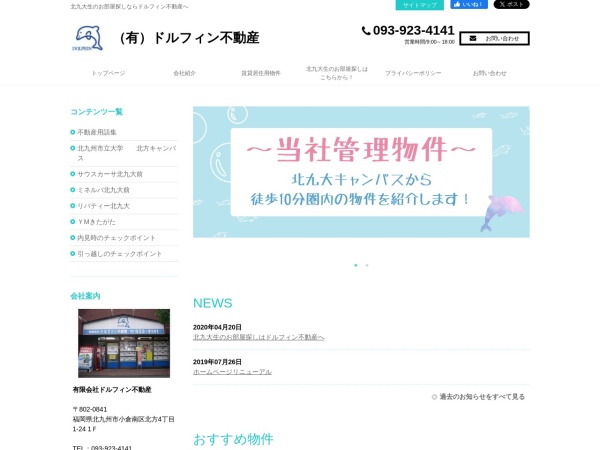Click the storefront photo under 会社案内
The height and width of the screenshot is (450, 600).
click(124, 343)
